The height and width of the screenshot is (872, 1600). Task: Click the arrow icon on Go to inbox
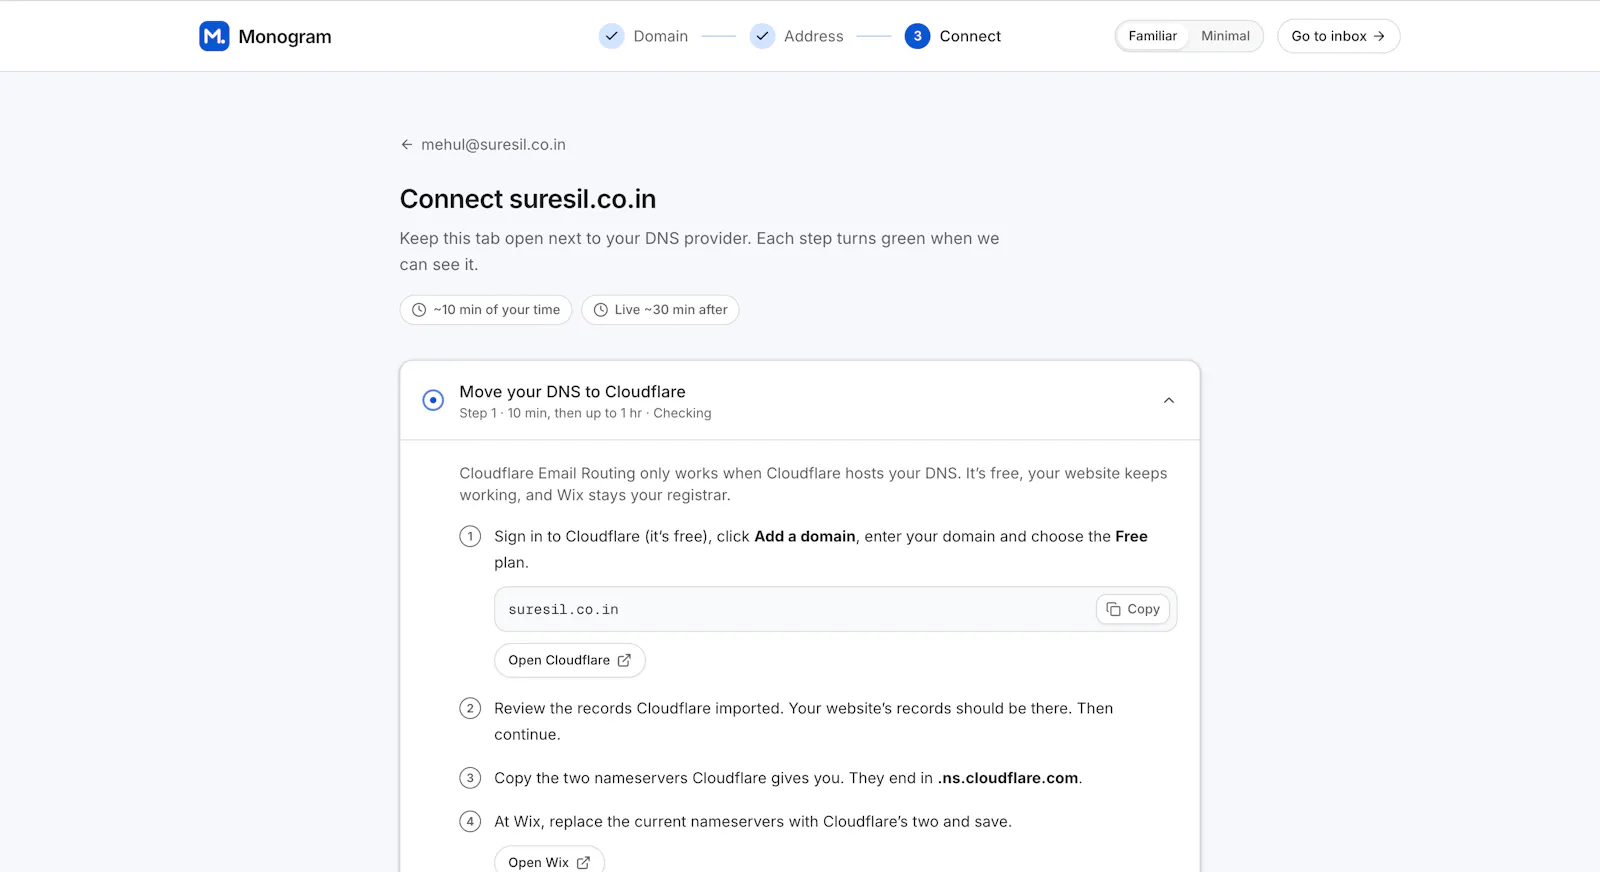1379,36
